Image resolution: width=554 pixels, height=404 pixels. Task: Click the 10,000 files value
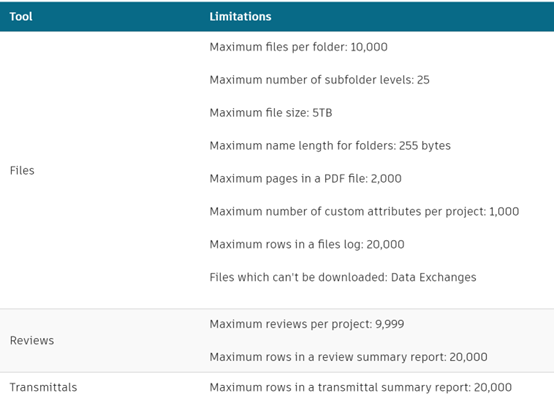click(369, 47)
